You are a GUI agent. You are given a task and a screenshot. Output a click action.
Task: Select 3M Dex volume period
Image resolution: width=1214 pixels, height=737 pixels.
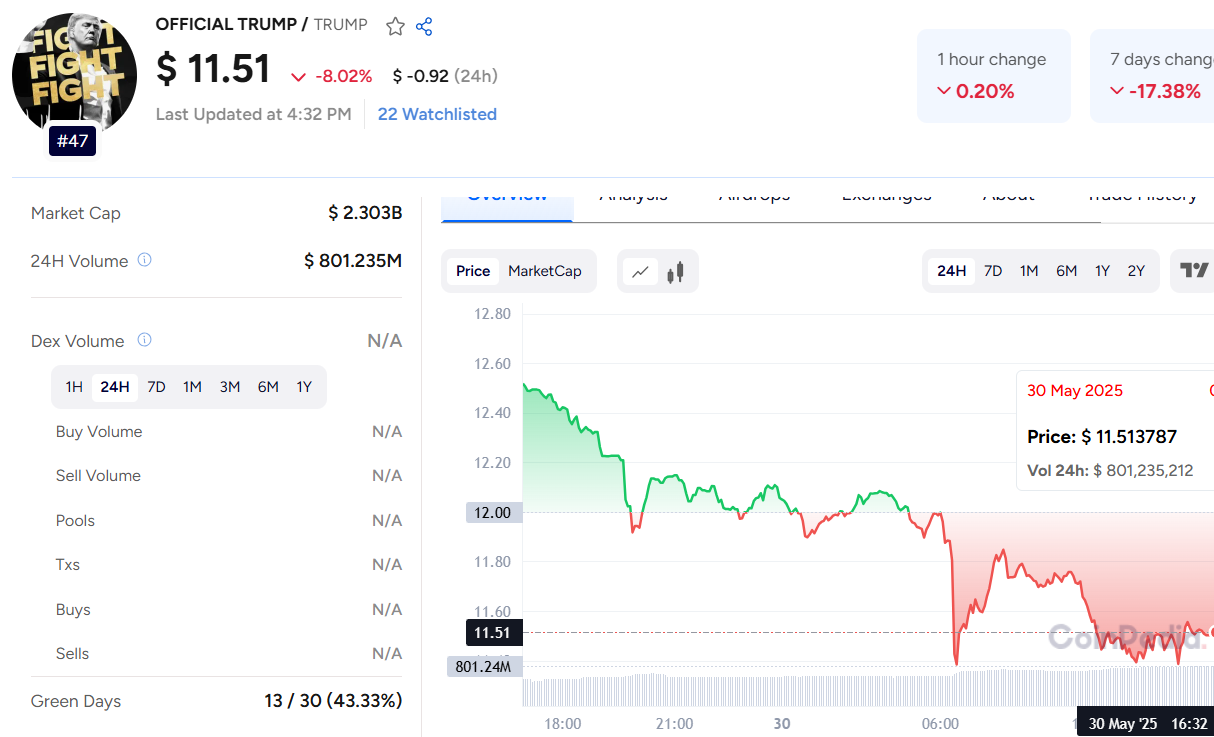coord(230,387)
